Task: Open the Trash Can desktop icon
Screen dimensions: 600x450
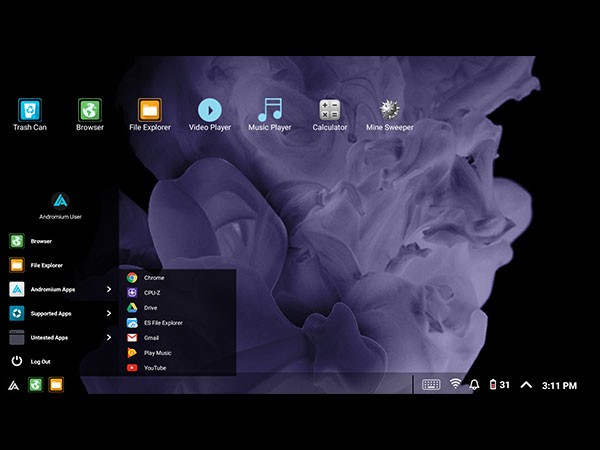Action: (30, 110)
